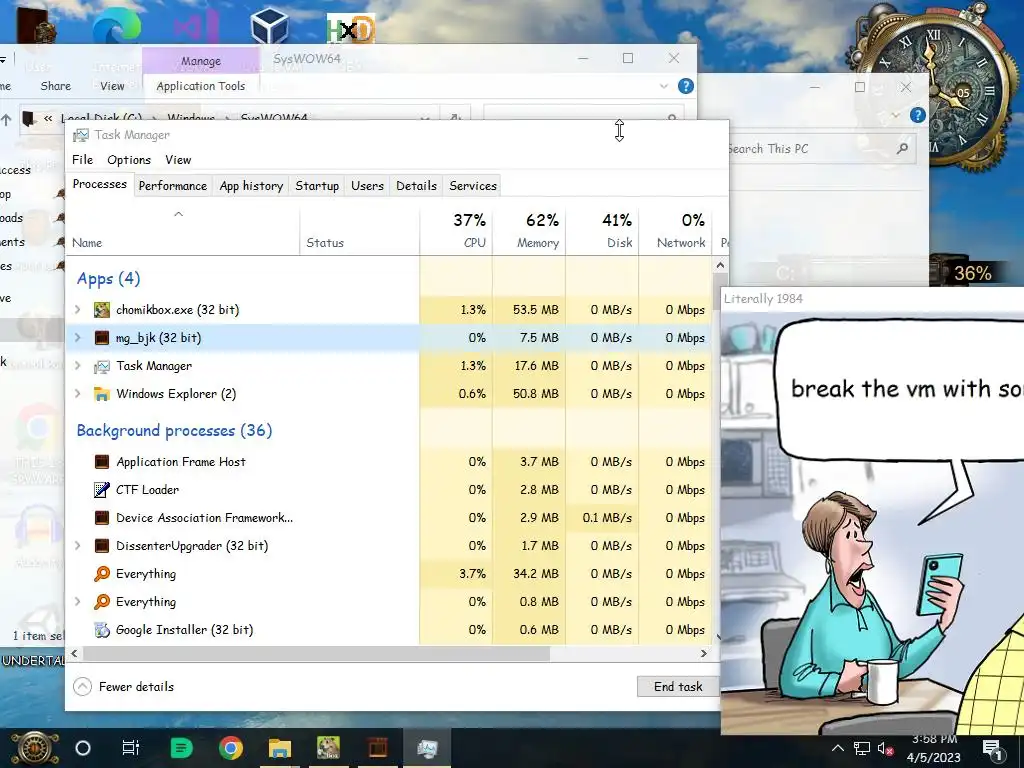Click the Task Manager row icon in Apps
This screenshot has height=768, width=1024.
102,366
